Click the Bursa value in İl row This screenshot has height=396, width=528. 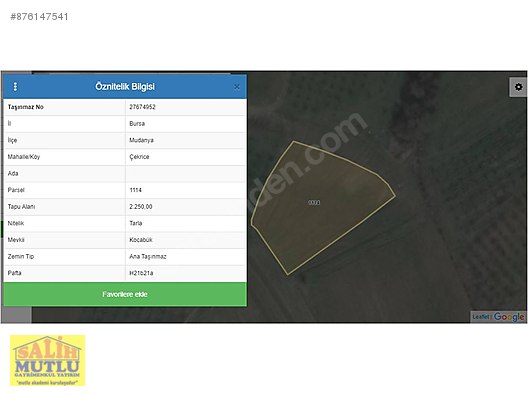point(137,124)
